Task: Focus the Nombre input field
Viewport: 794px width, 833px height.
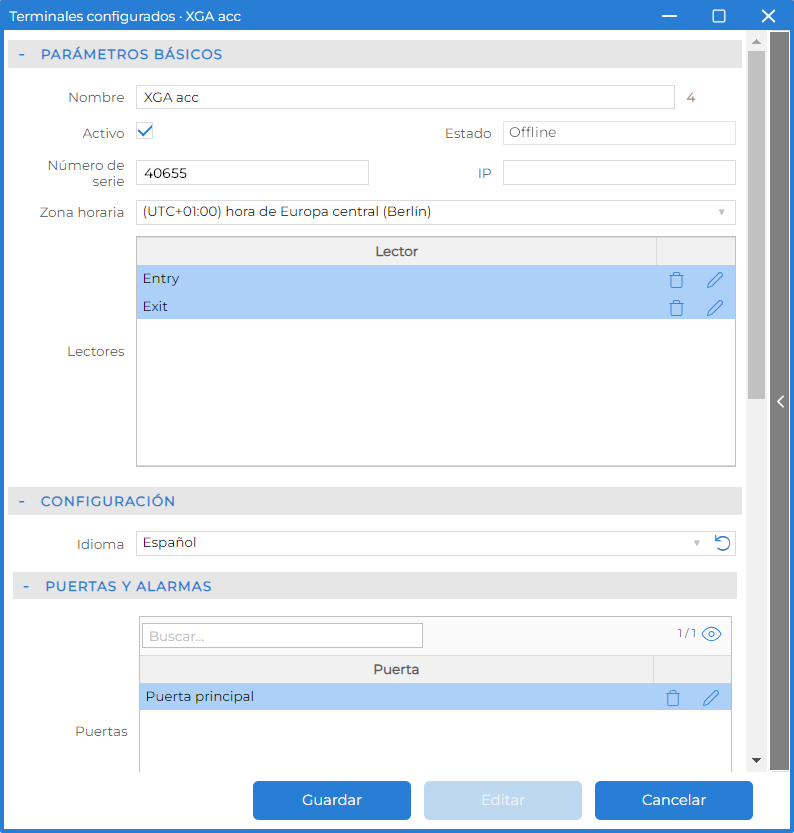Action: pyautogui.click(x=405, y=97)
